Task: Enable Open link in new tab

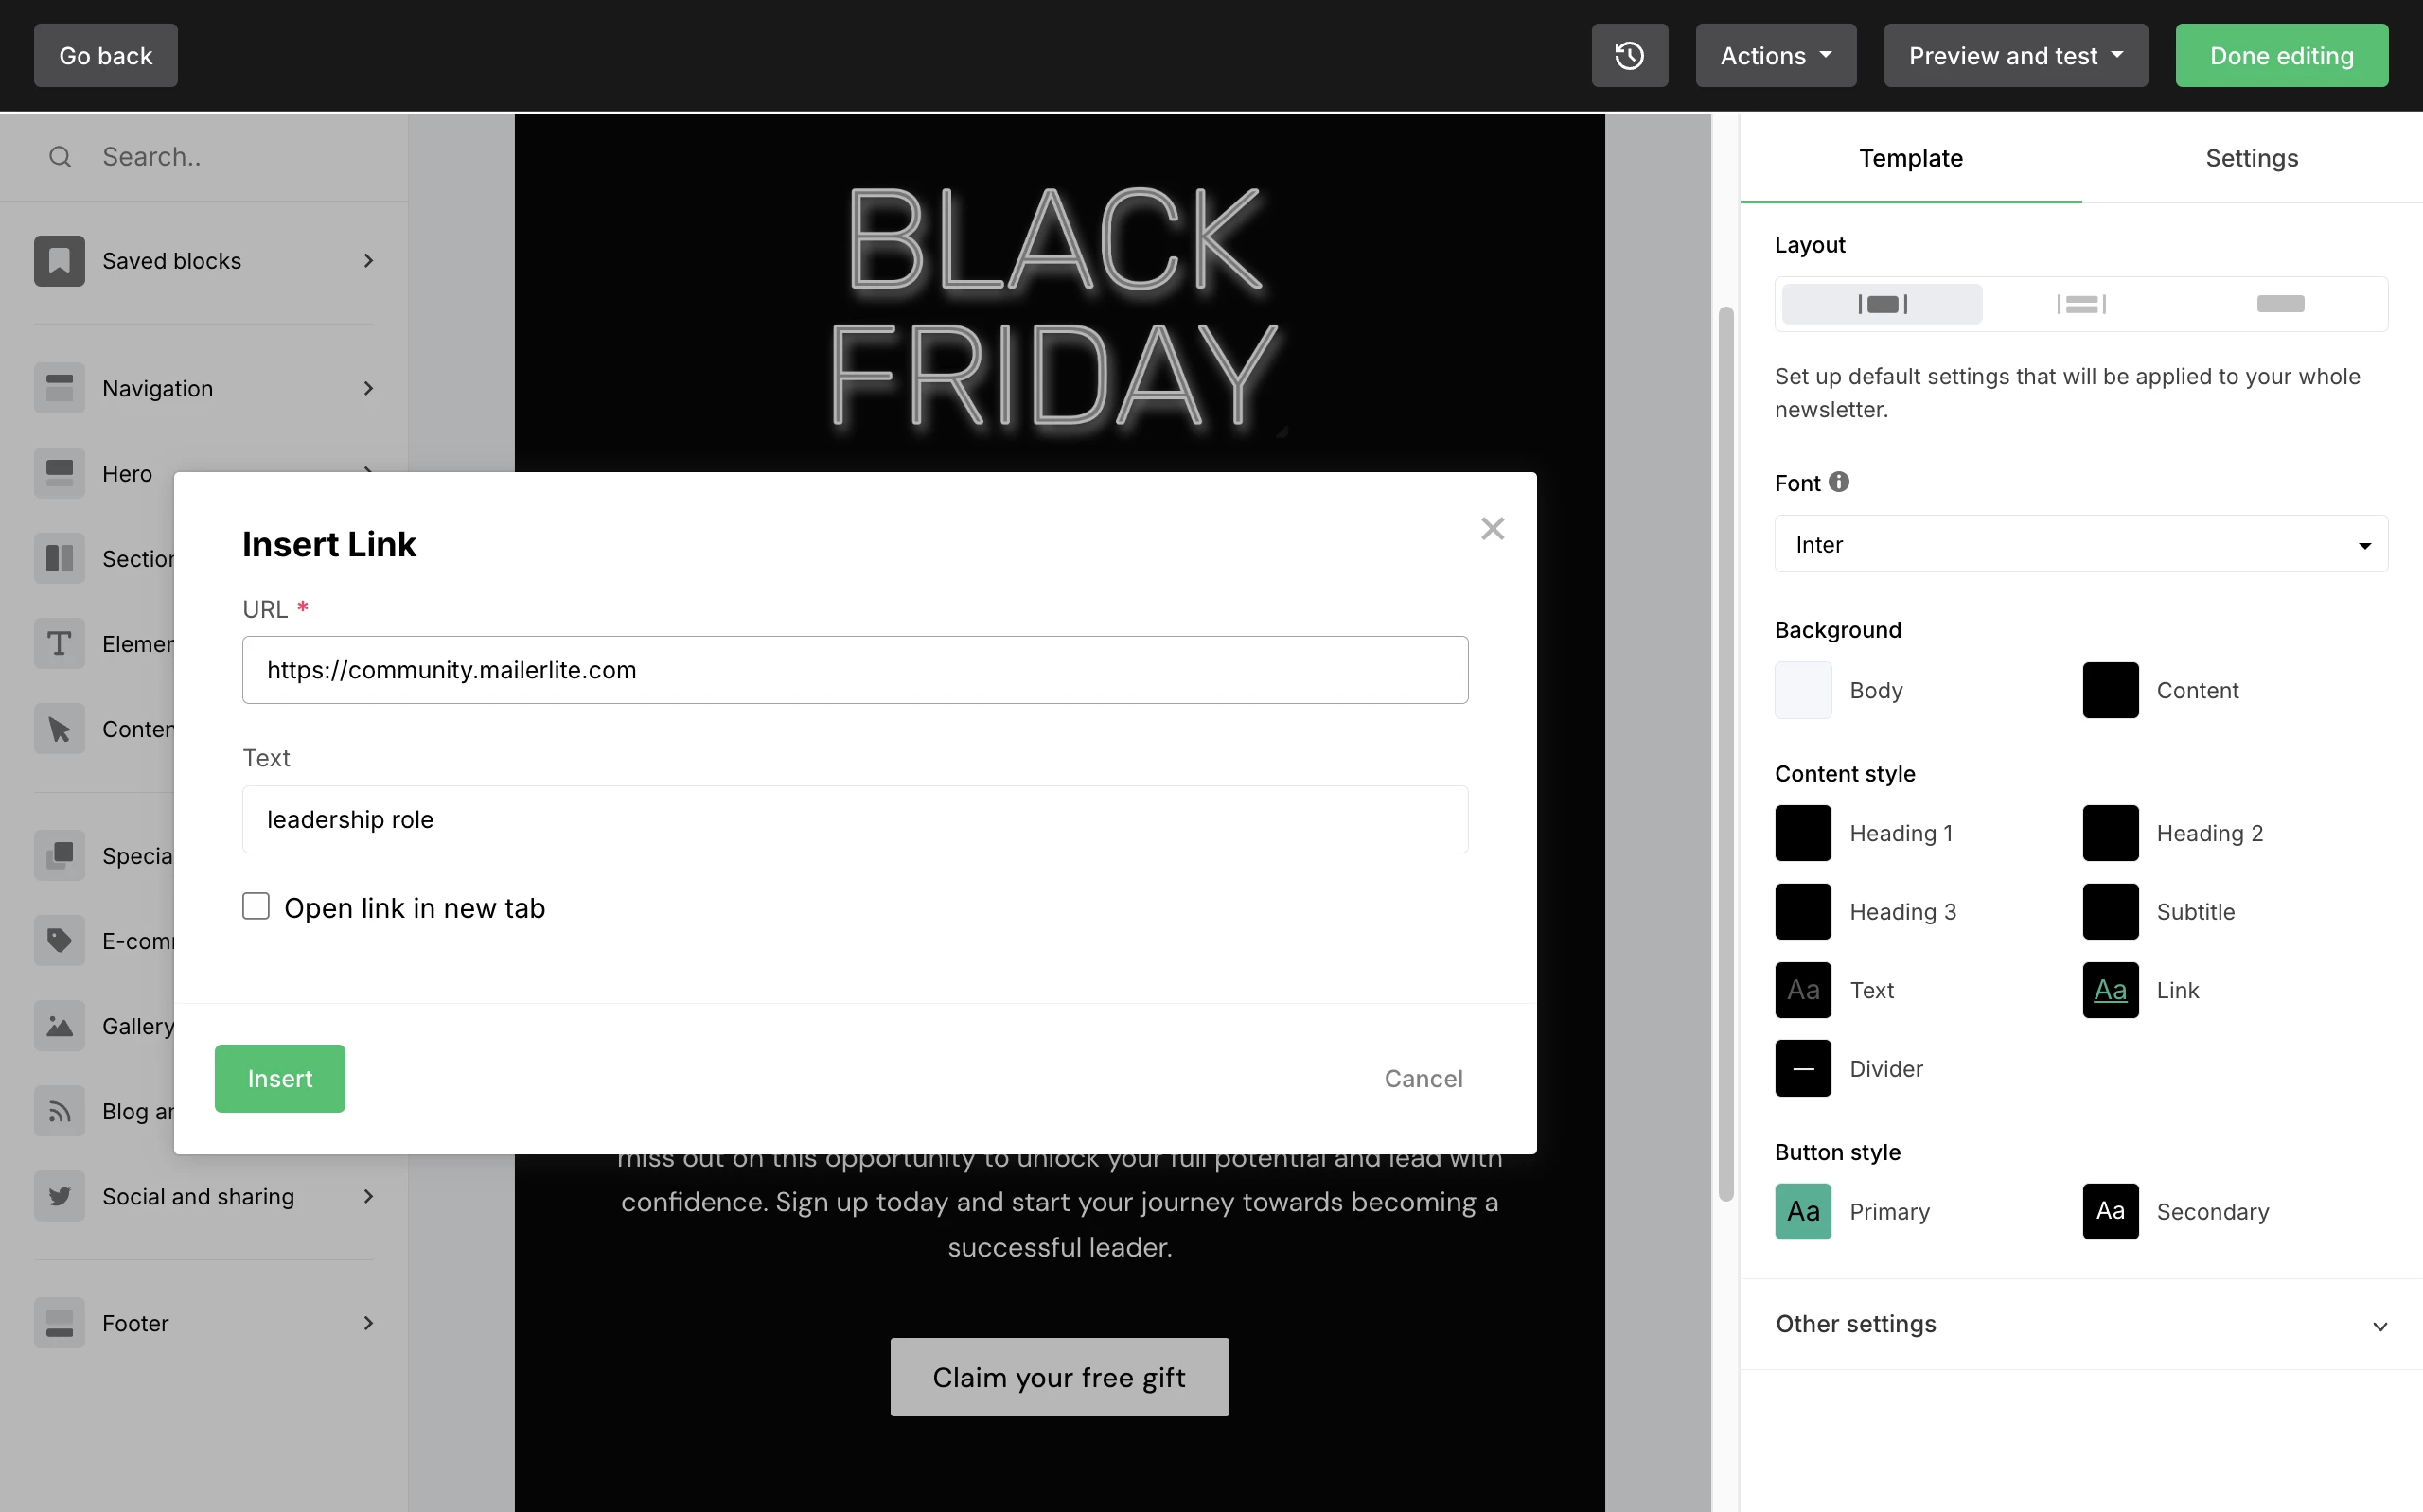Action: 256,906
